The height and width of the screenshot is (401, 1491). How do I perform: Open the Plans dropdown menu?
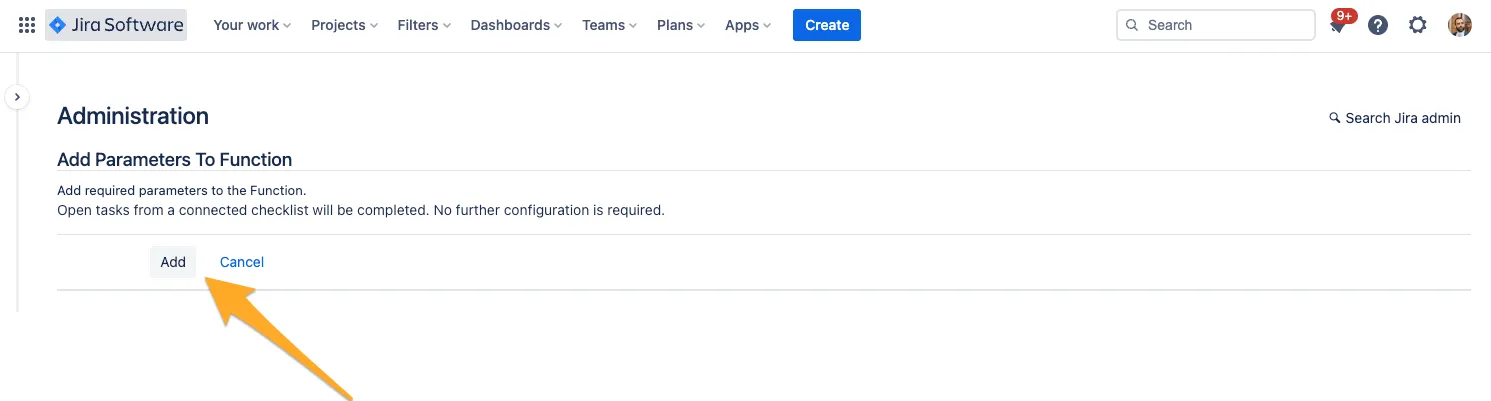681,25
